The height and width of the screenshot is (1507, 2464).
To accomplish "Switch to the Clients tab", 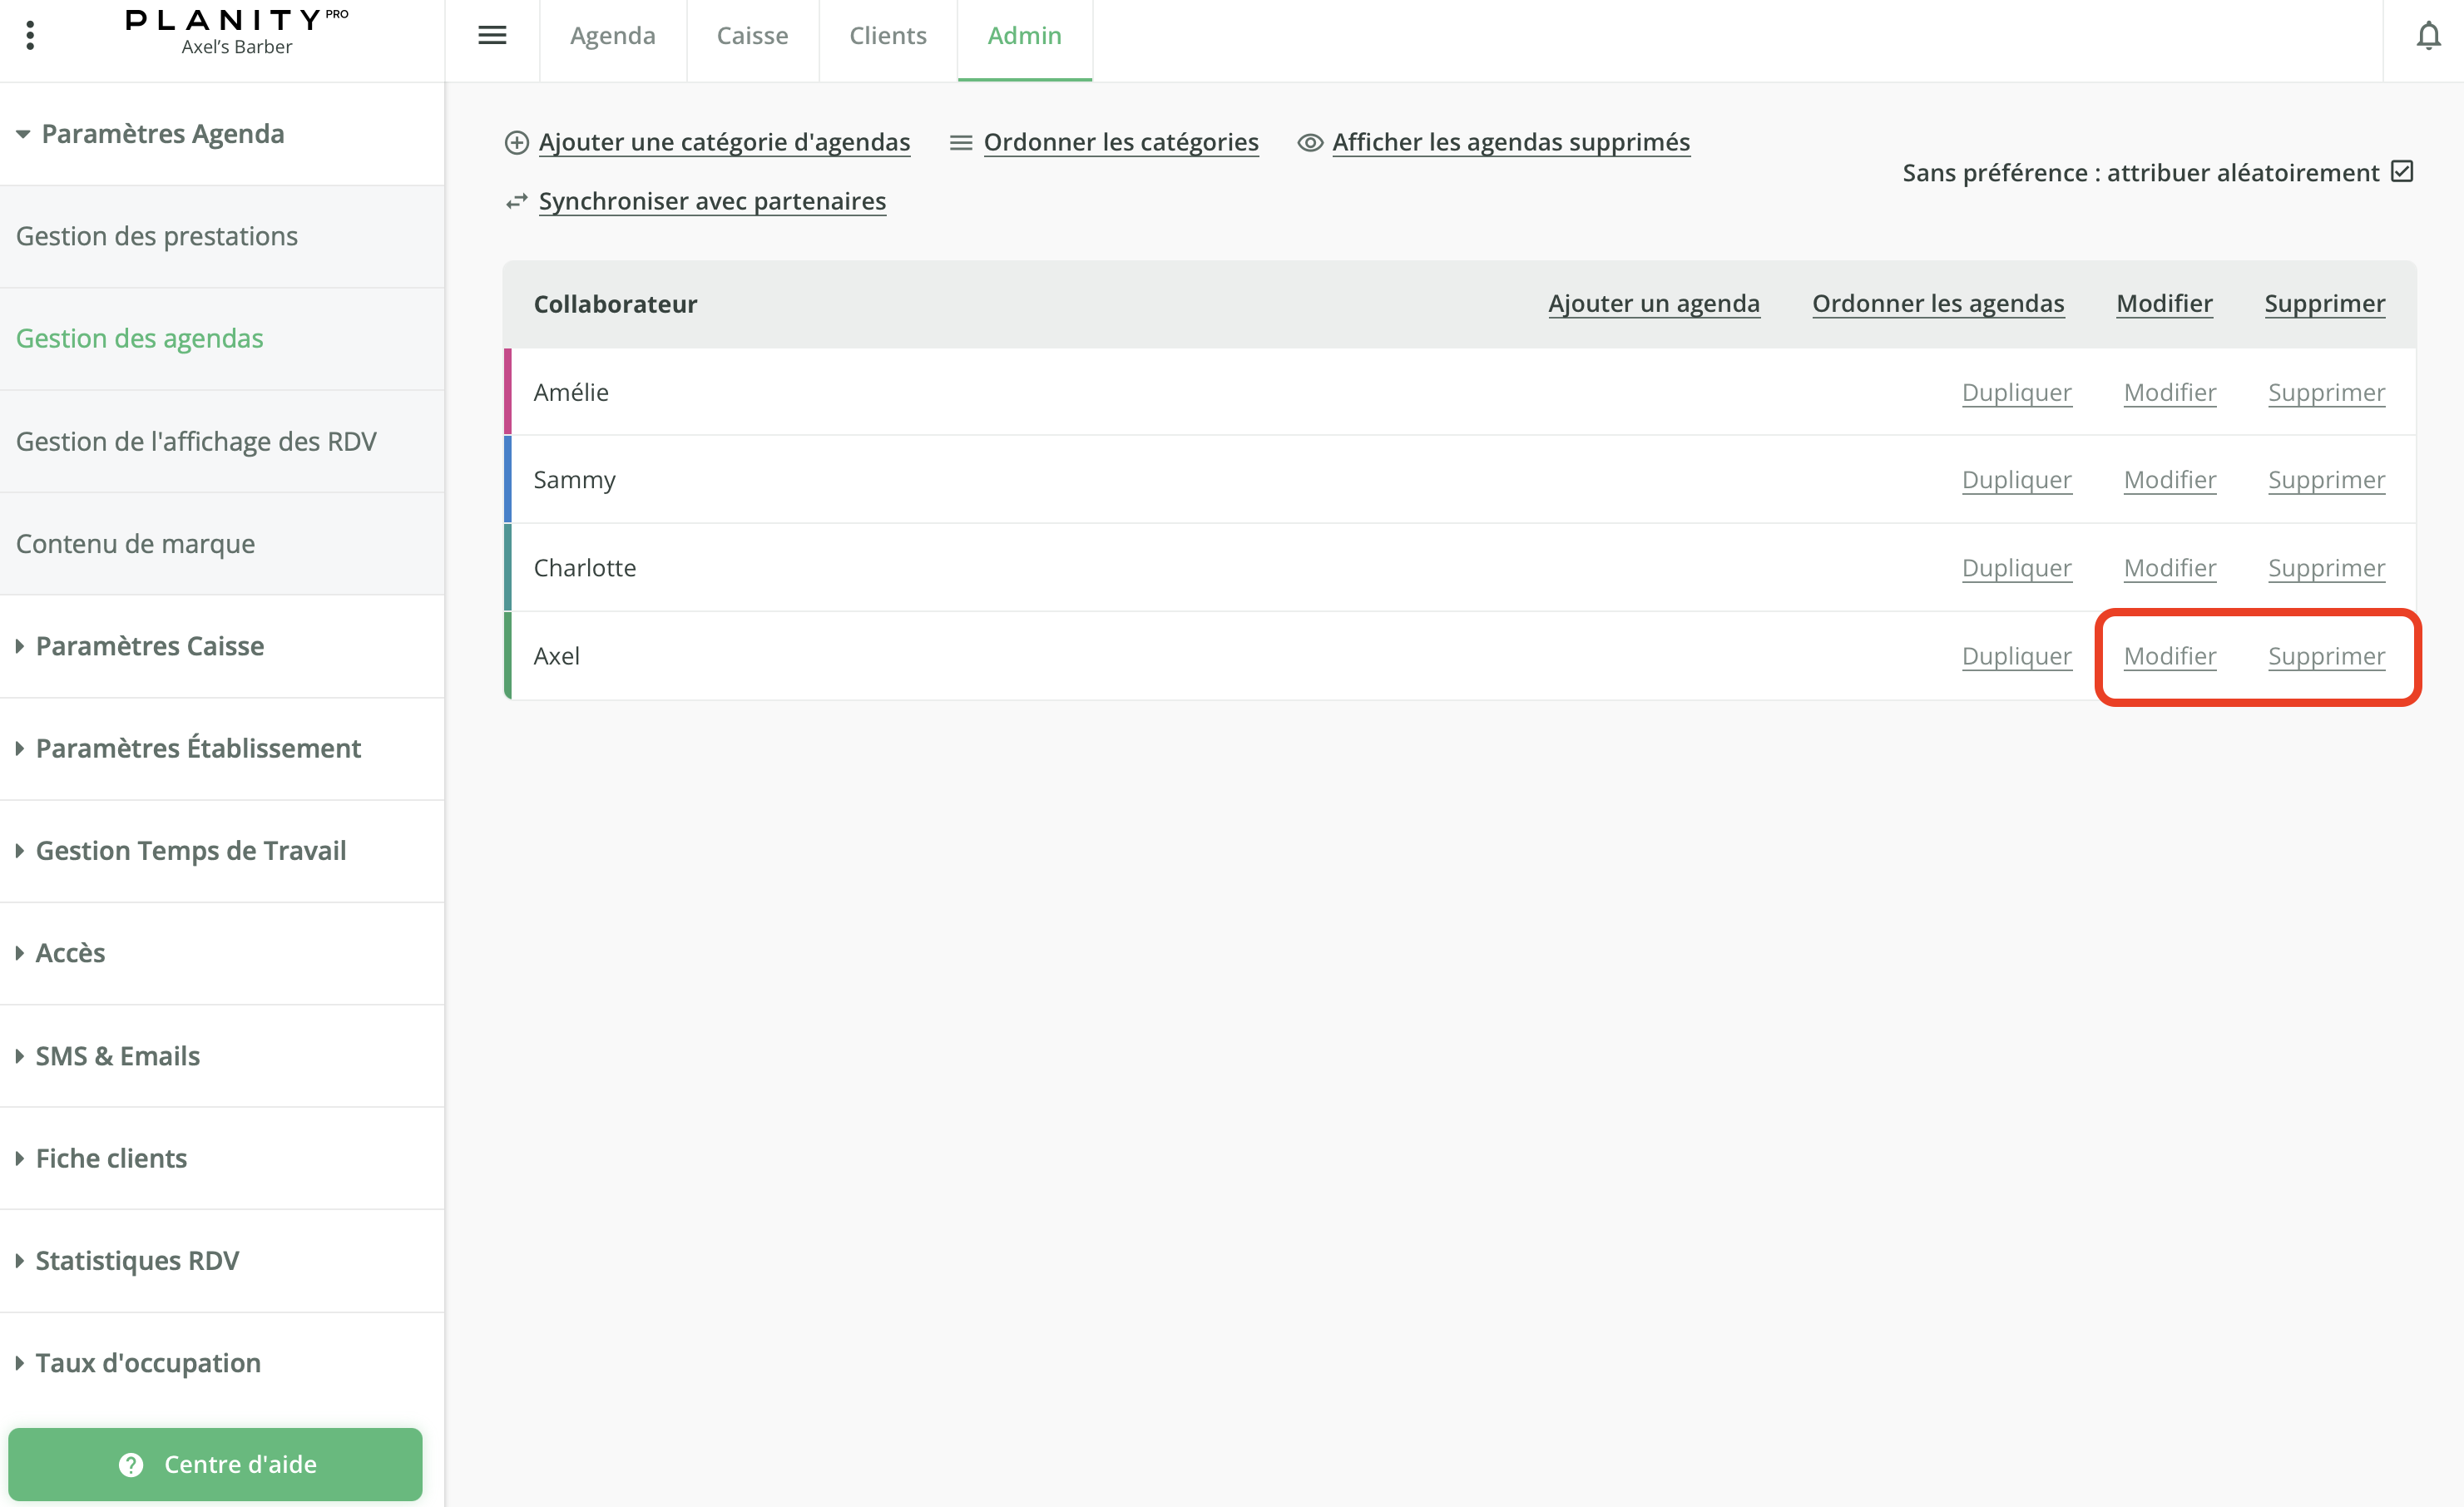I will click(887, 36).
